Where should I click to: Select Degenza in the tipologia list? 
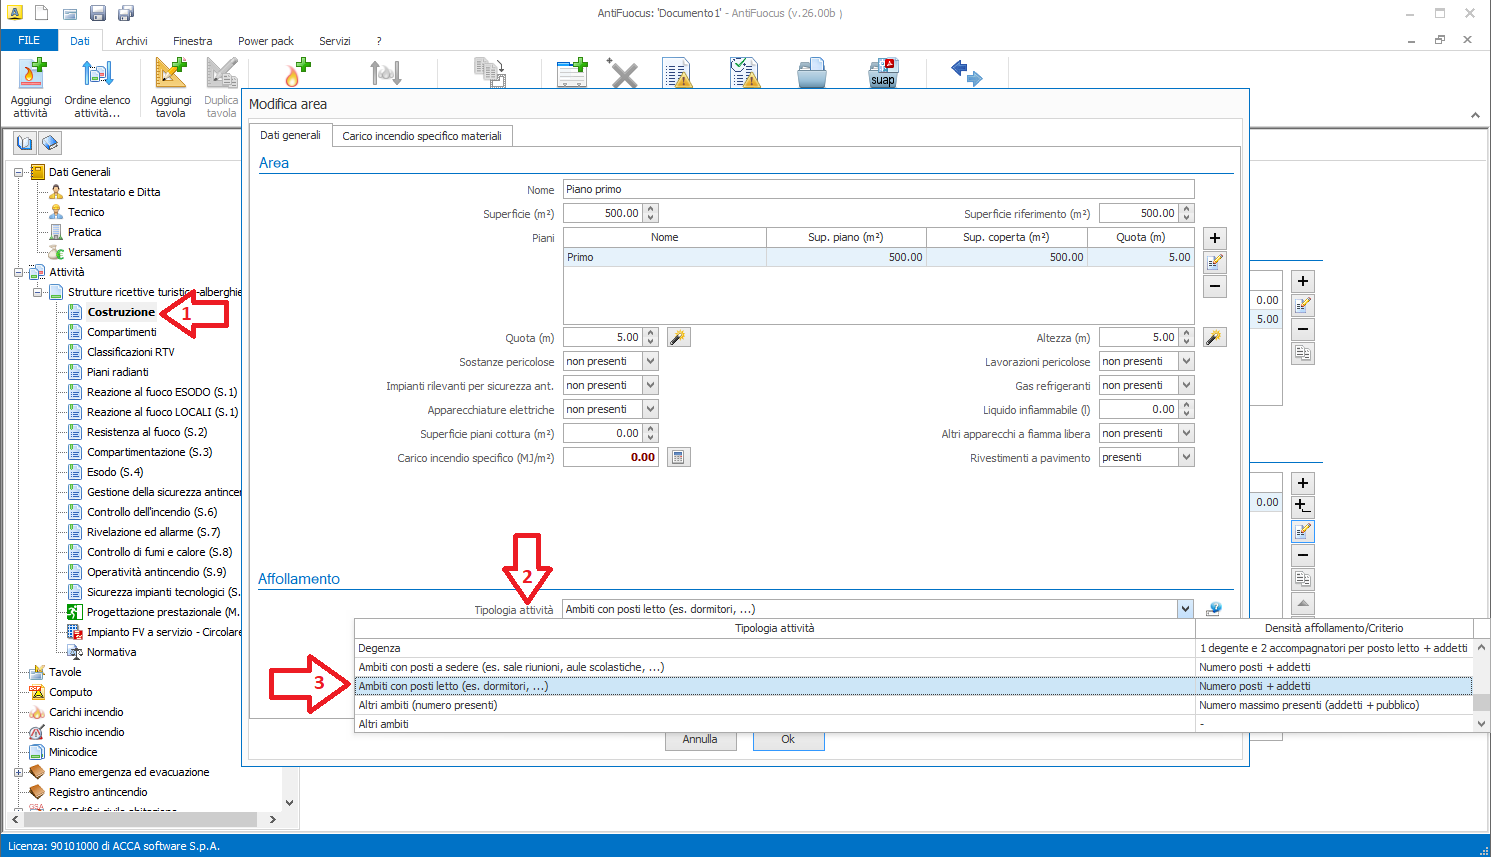[380, 648]
